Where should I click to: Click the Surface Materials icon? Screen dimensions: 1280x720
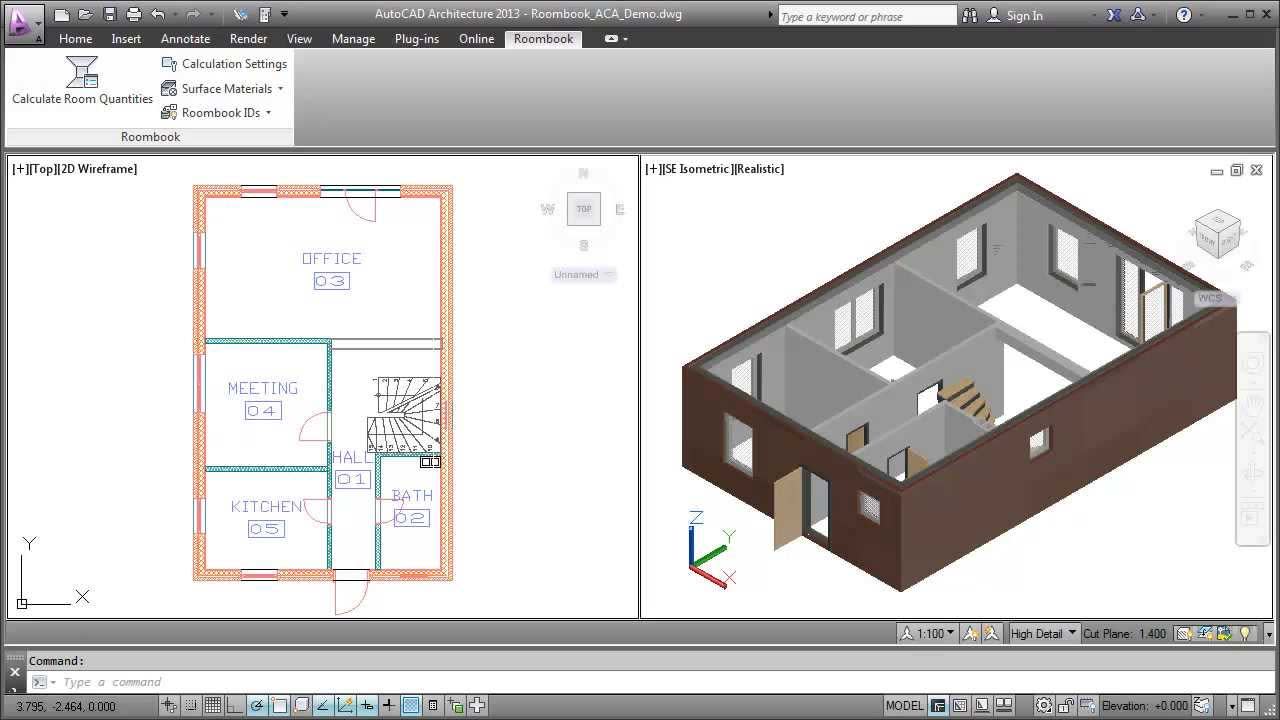168,88
